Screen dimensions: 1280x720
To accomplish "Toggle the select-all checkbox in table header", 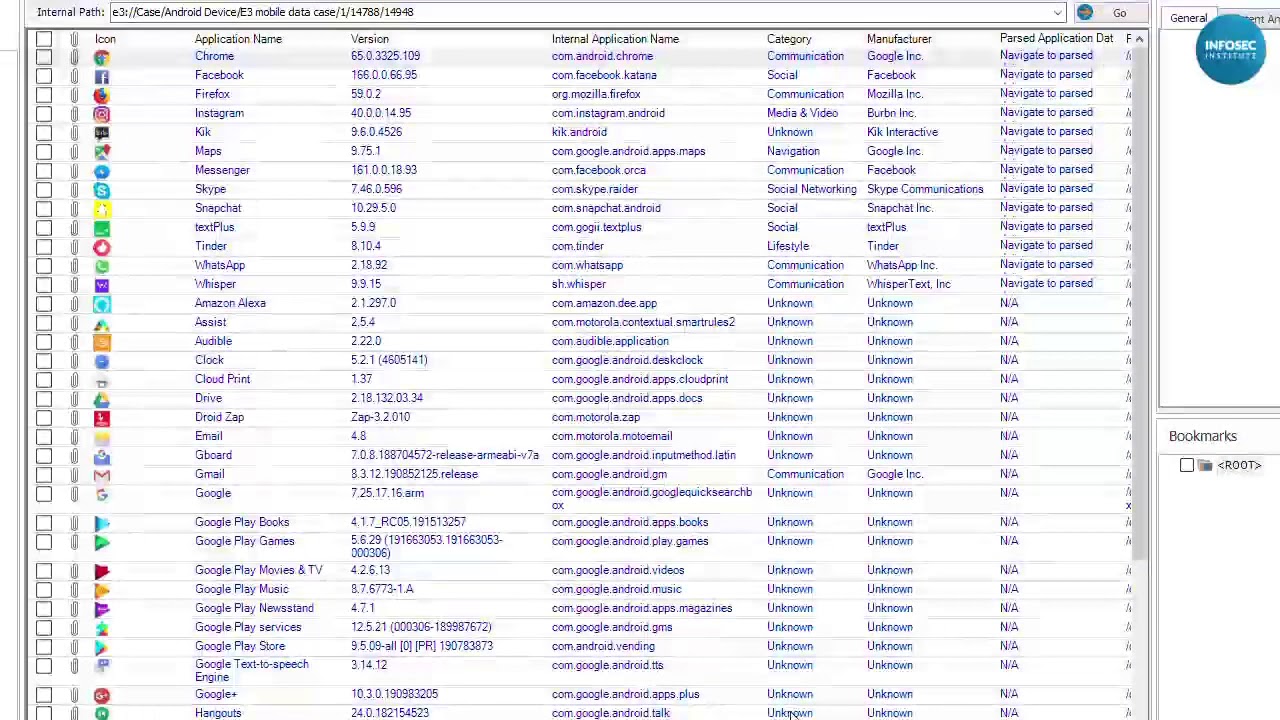I will [44, 39].
